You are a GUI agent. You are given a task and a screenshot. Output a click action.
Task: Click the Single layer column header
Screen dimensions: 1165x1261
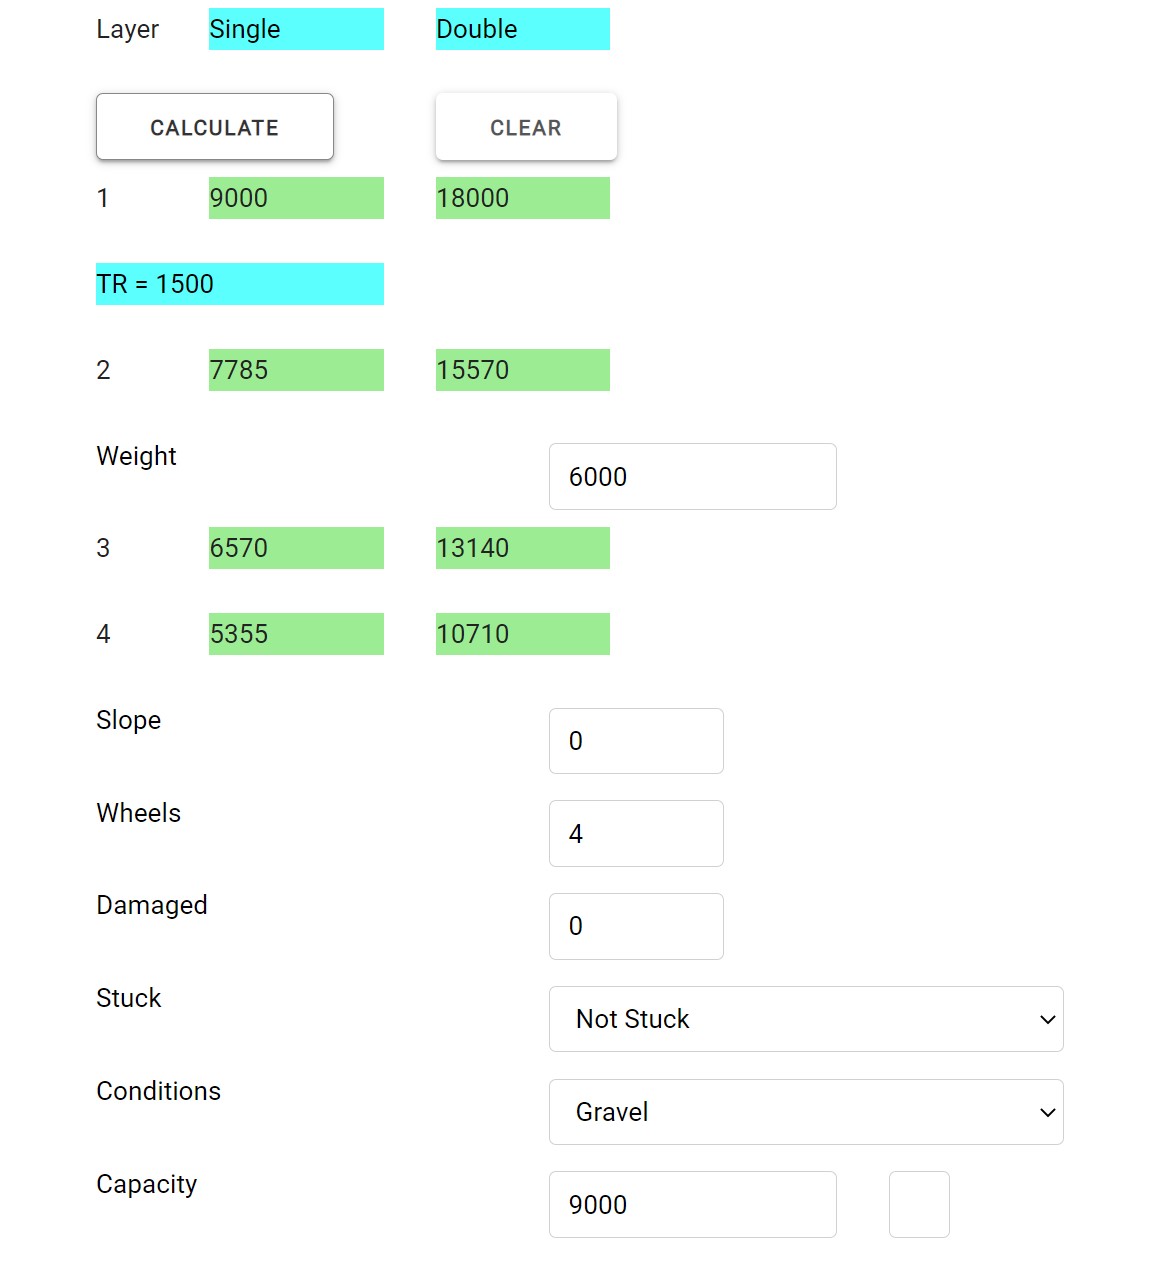click(296, 29)
